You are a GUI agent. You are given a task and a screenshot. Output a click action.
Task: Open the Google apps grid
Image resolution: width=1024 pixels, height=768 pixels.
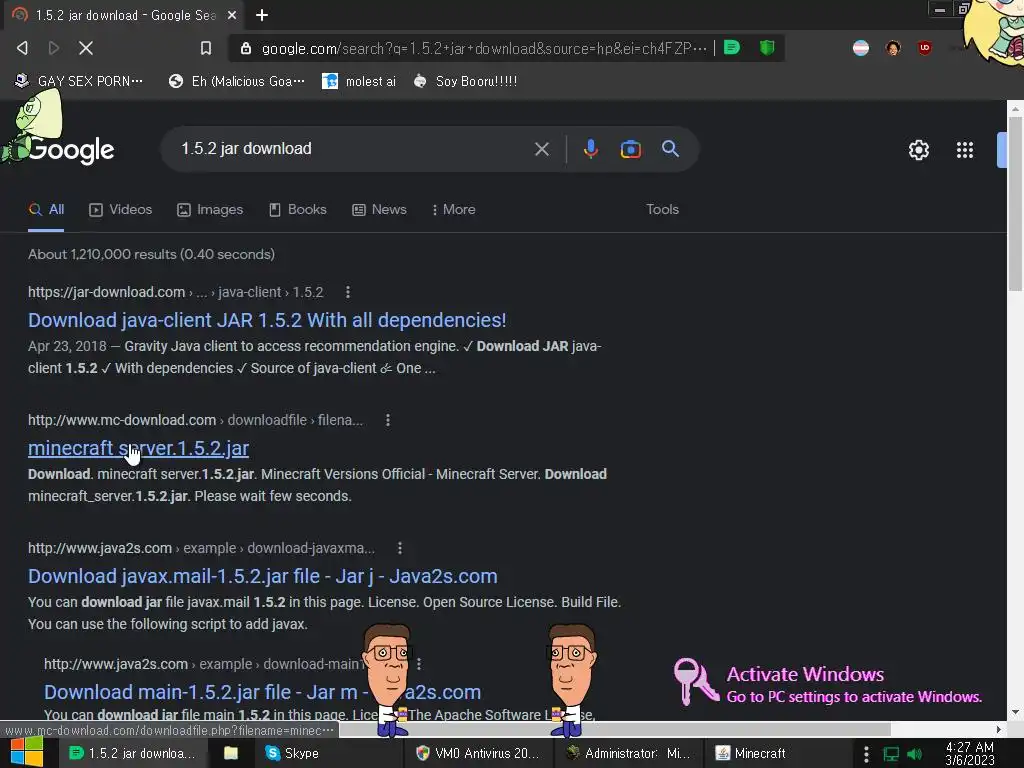(x=965, y=150)
